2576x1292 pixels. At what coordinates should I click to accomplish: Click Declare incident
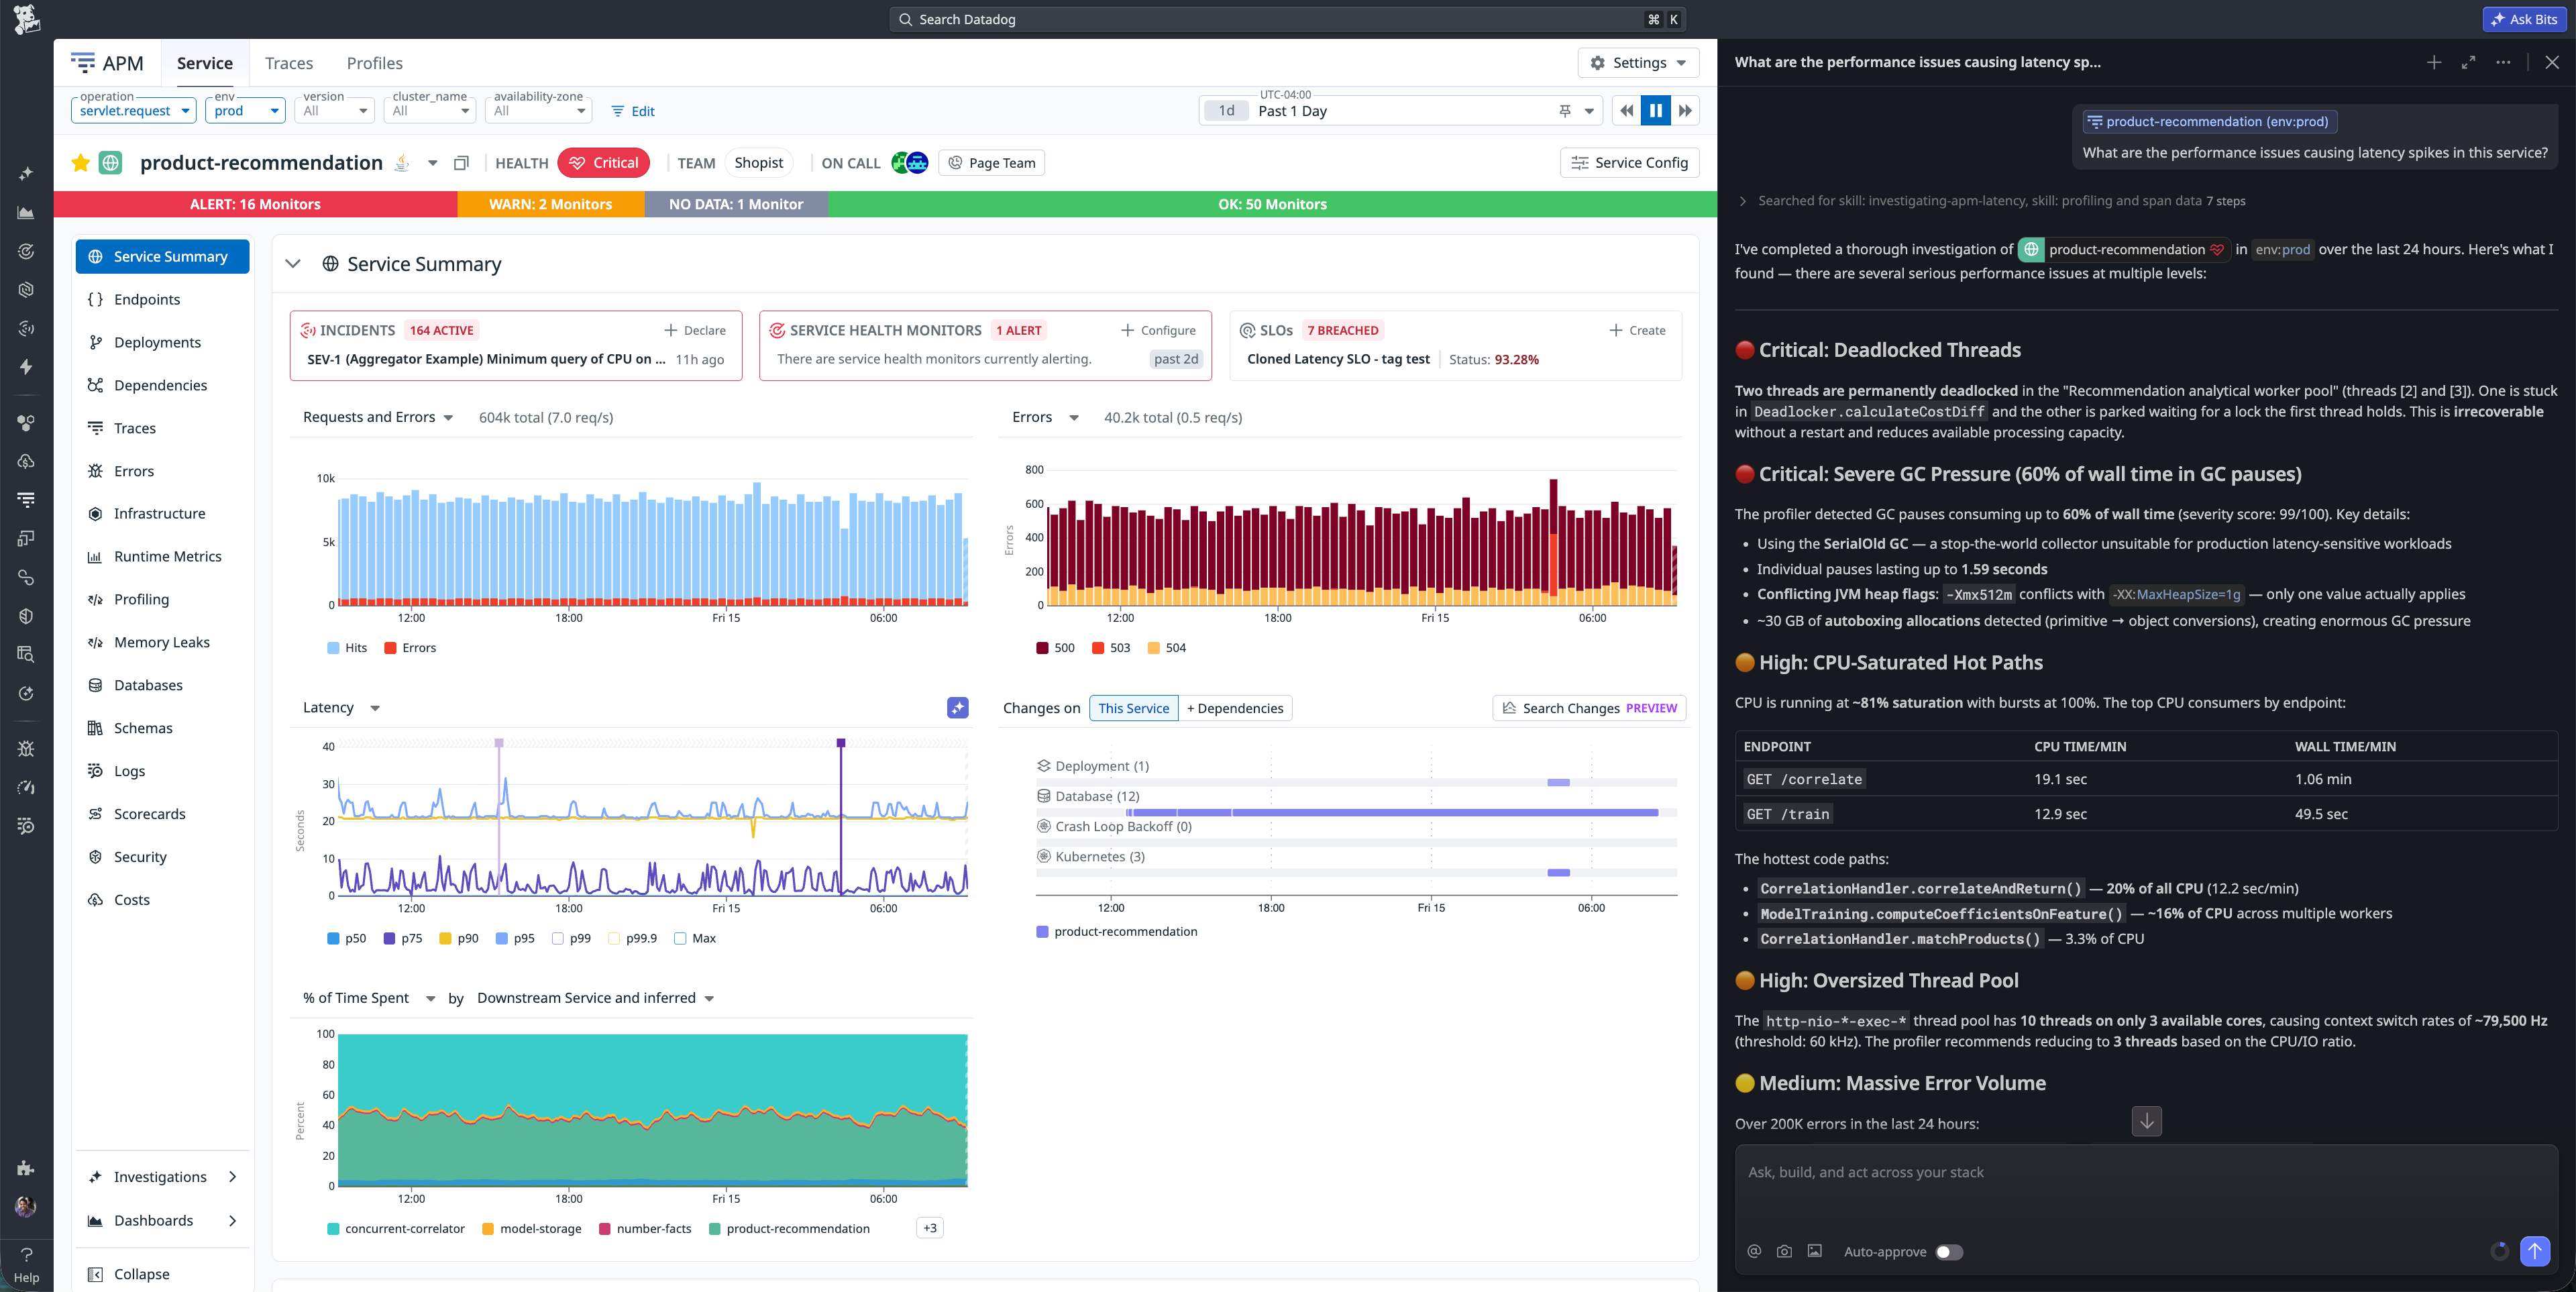point(695,330)
